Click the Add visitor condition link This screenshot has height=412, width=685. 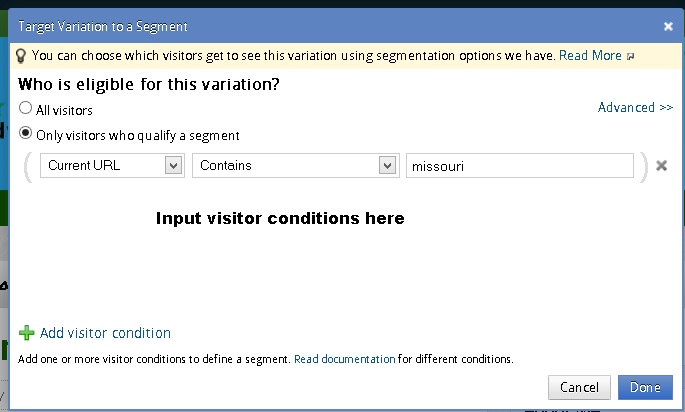pyautogui.click(x=105, y=333)
